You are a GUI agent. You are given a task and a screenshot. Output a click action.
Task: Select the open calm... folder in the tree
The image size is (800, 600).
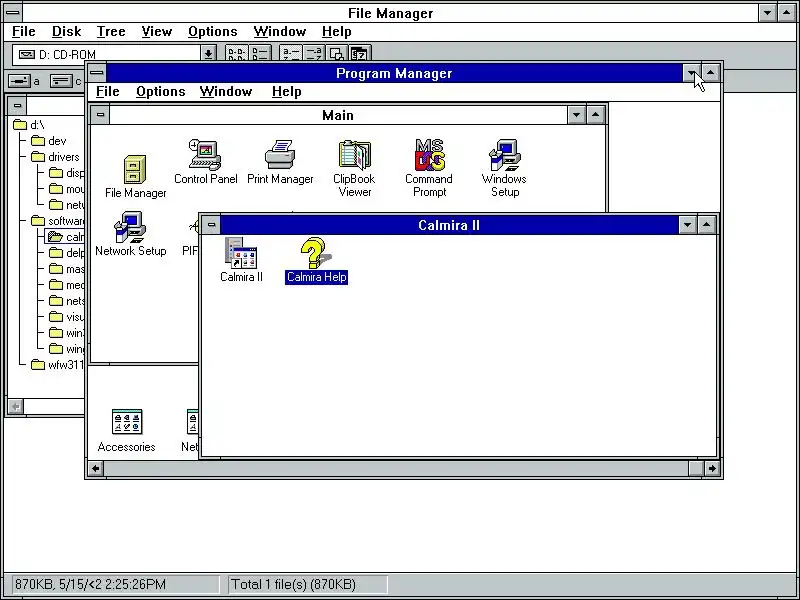[x=65, y=237]
